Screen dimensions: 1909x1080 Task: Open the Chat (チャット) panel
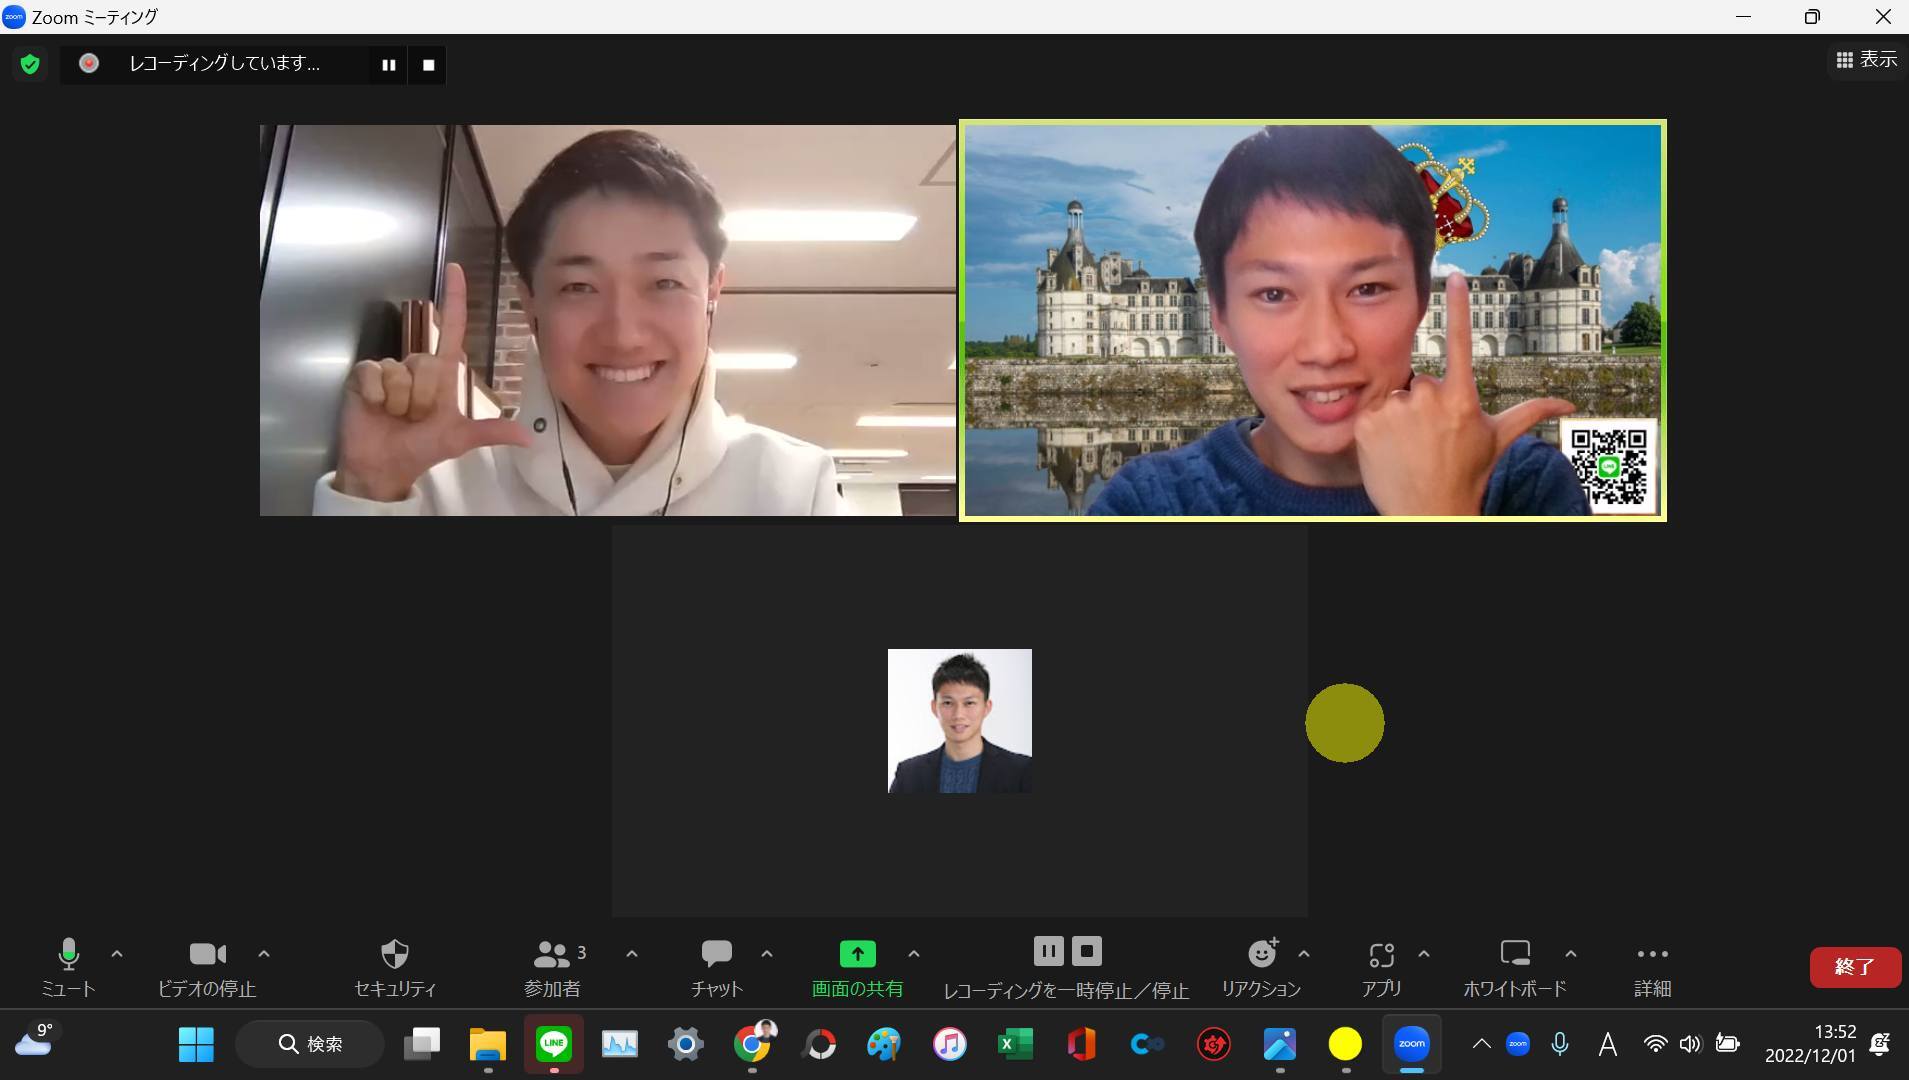[716, 955]
